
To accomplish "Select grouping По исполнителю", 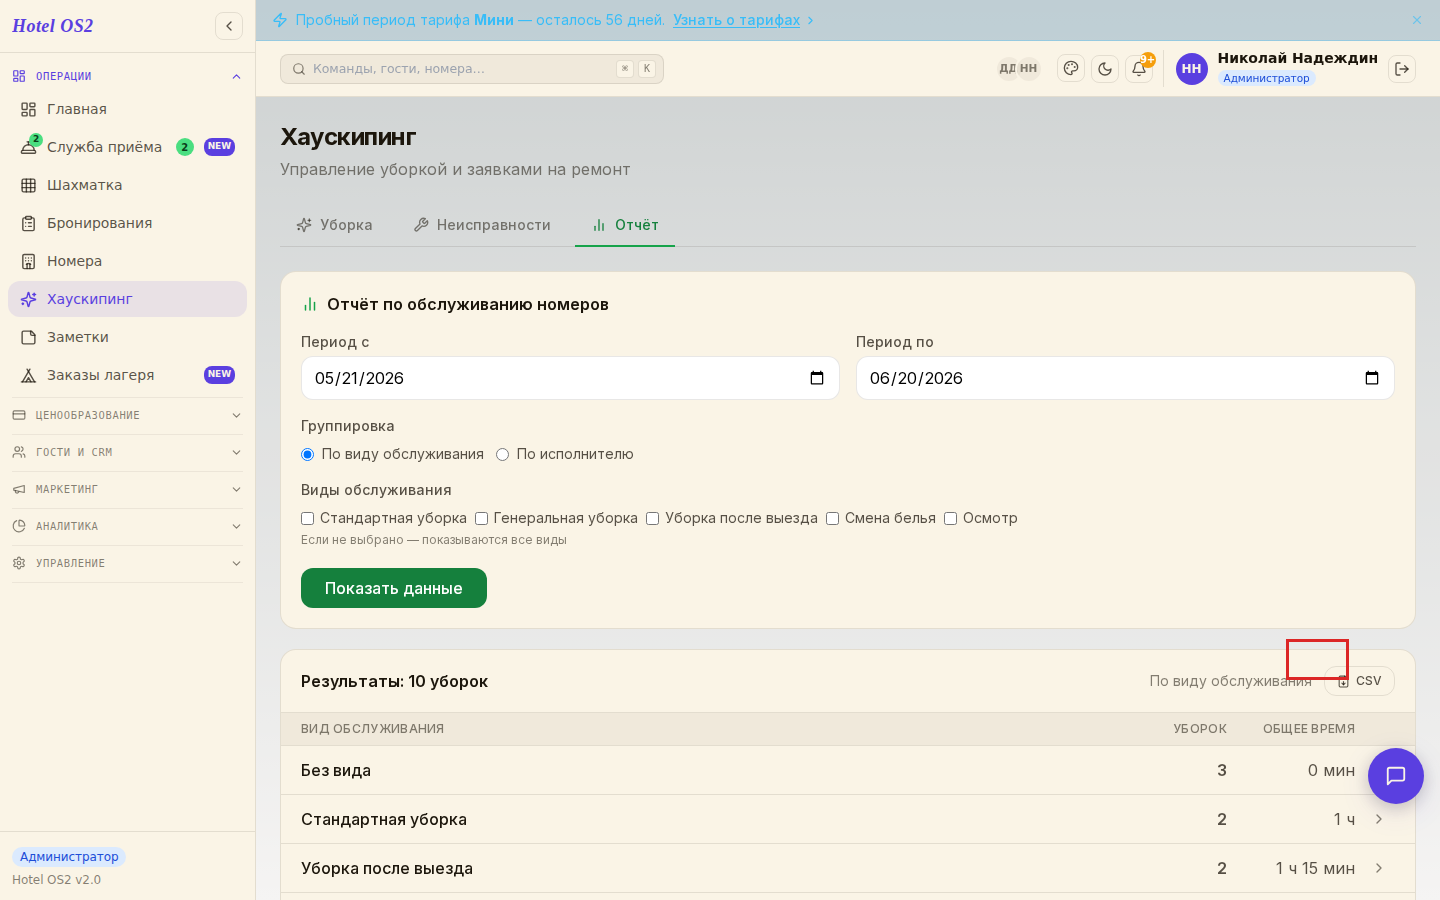I will pyautogui.click(x=503, y=454).
